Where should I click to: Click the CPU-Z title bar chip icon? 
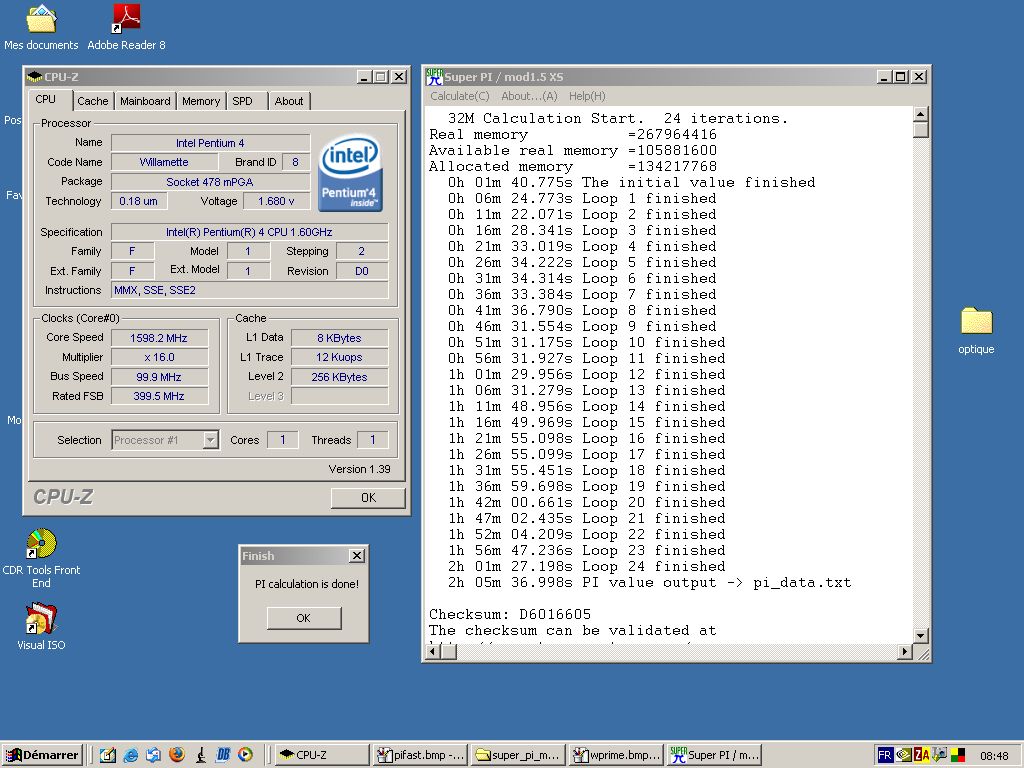tap(35, 77)
